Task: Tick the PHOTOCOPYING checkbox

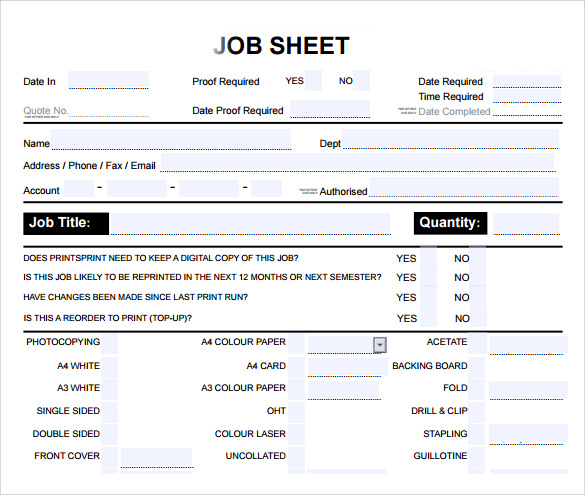Action: [109, 344]
